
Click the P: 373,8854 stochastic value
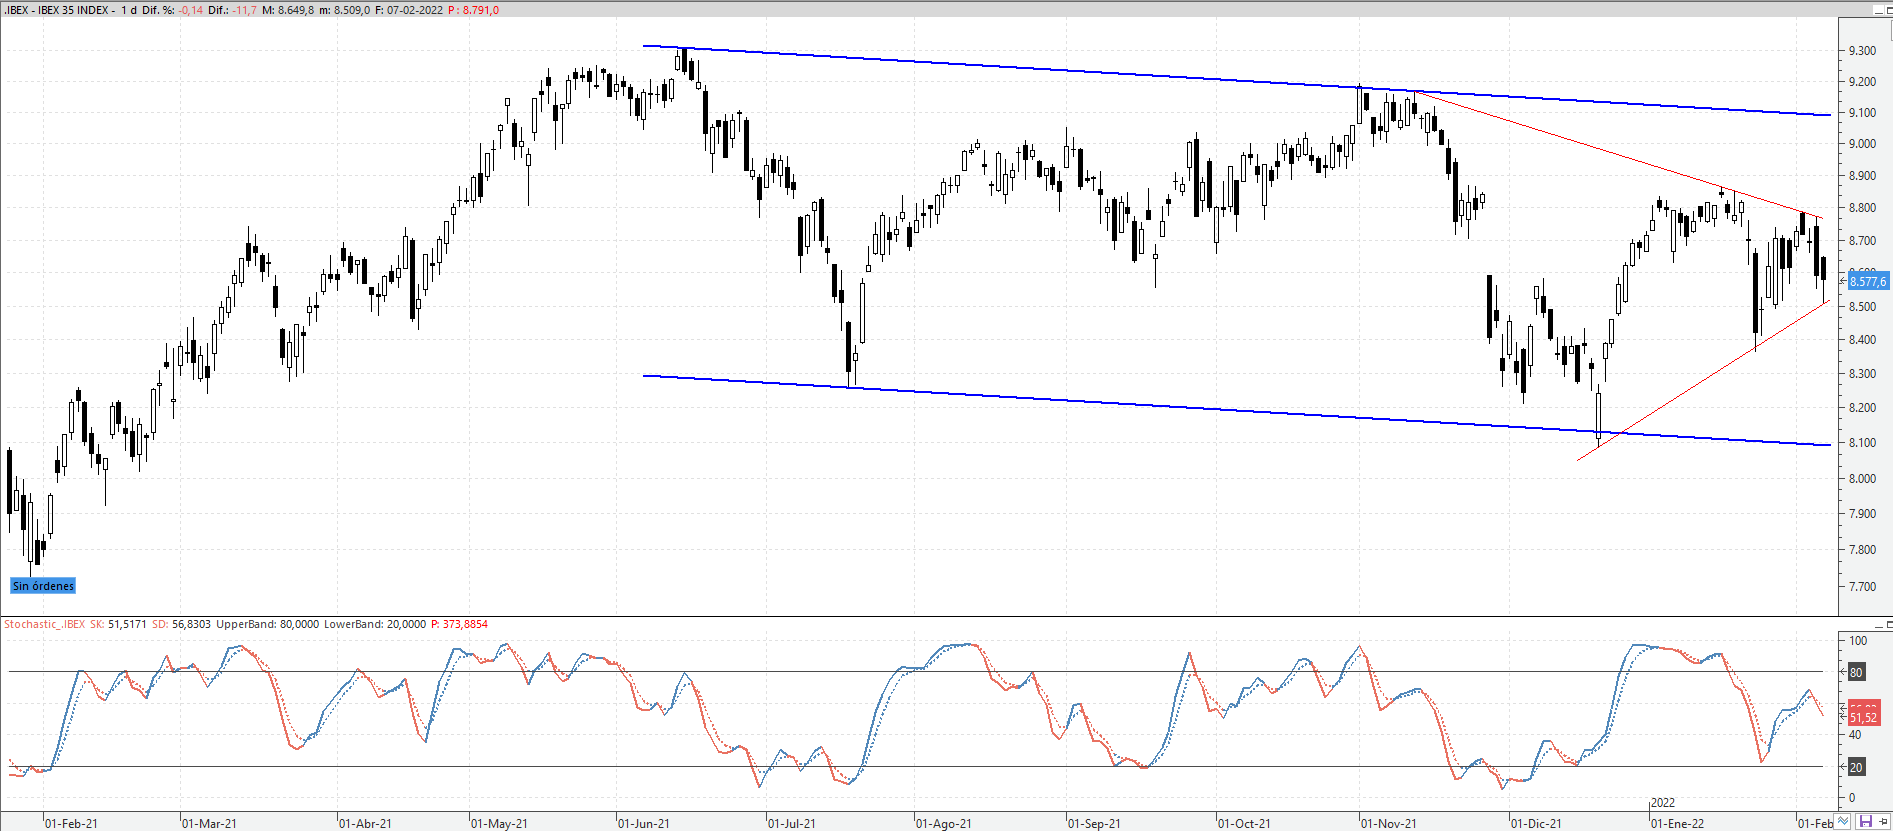(459, 624)
